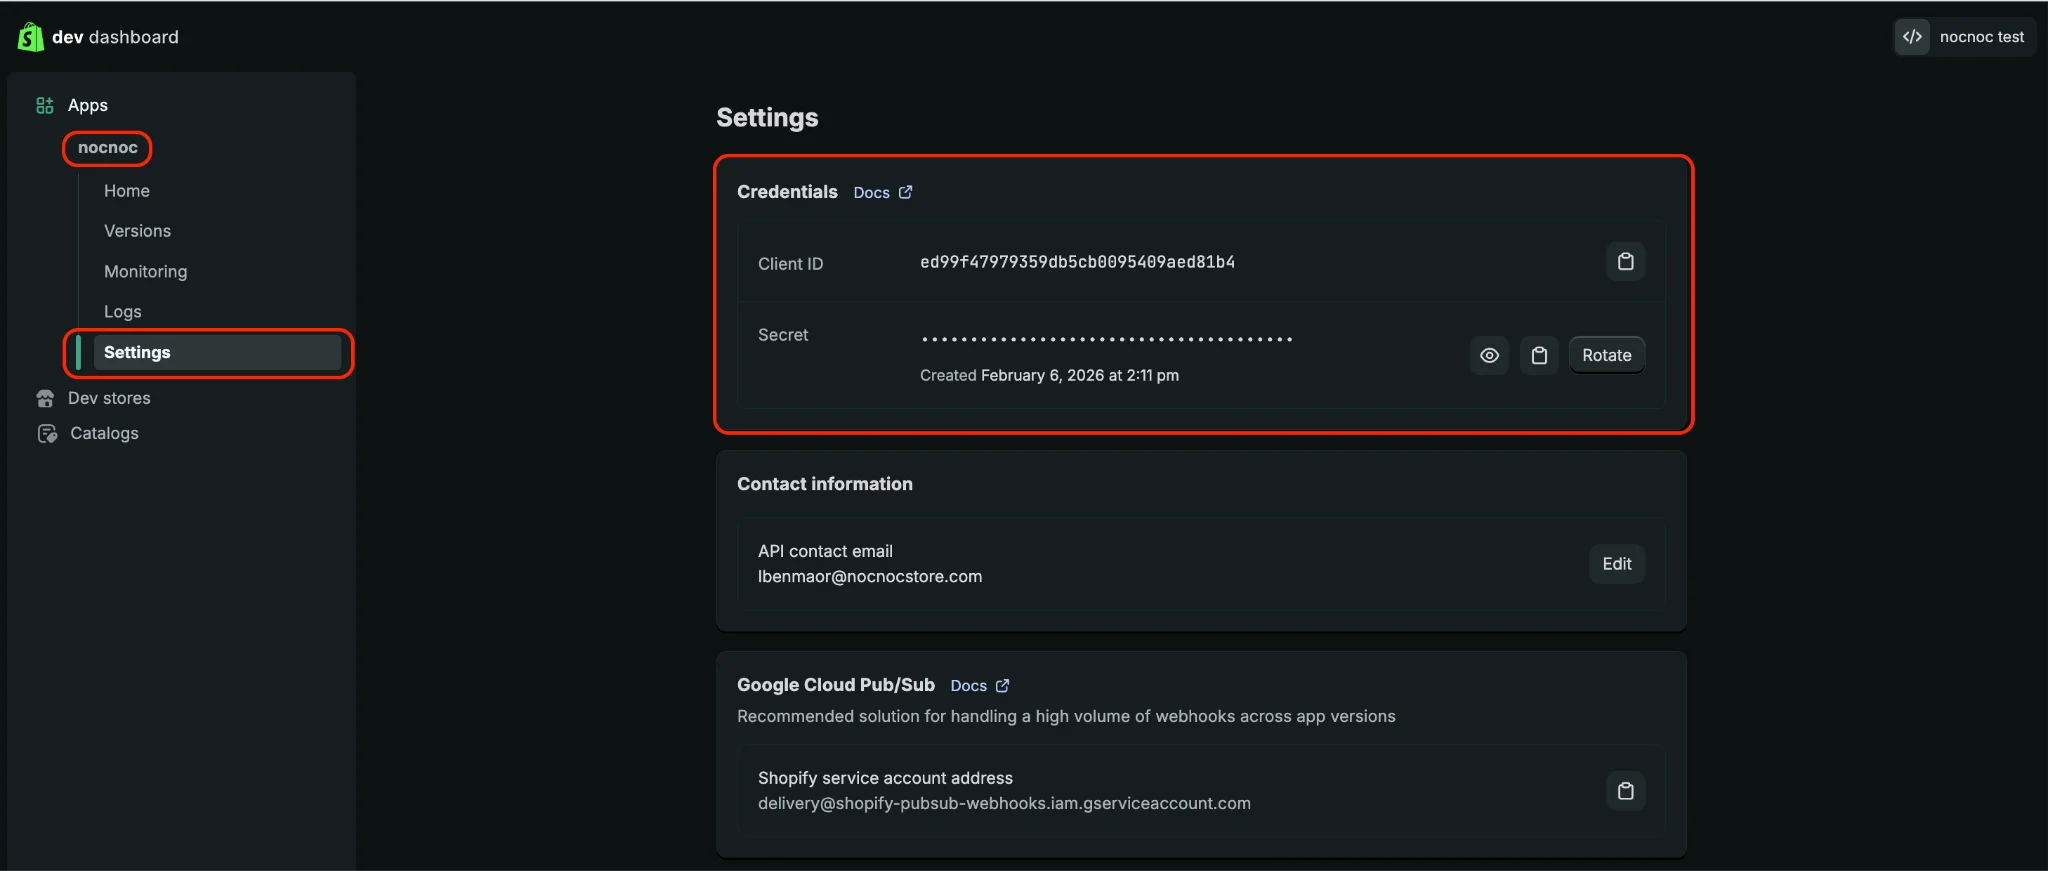This screenshot has height=871, width=2048.
Task: Click the code brackets icon beside nocnoc test
Action: 1912,37
